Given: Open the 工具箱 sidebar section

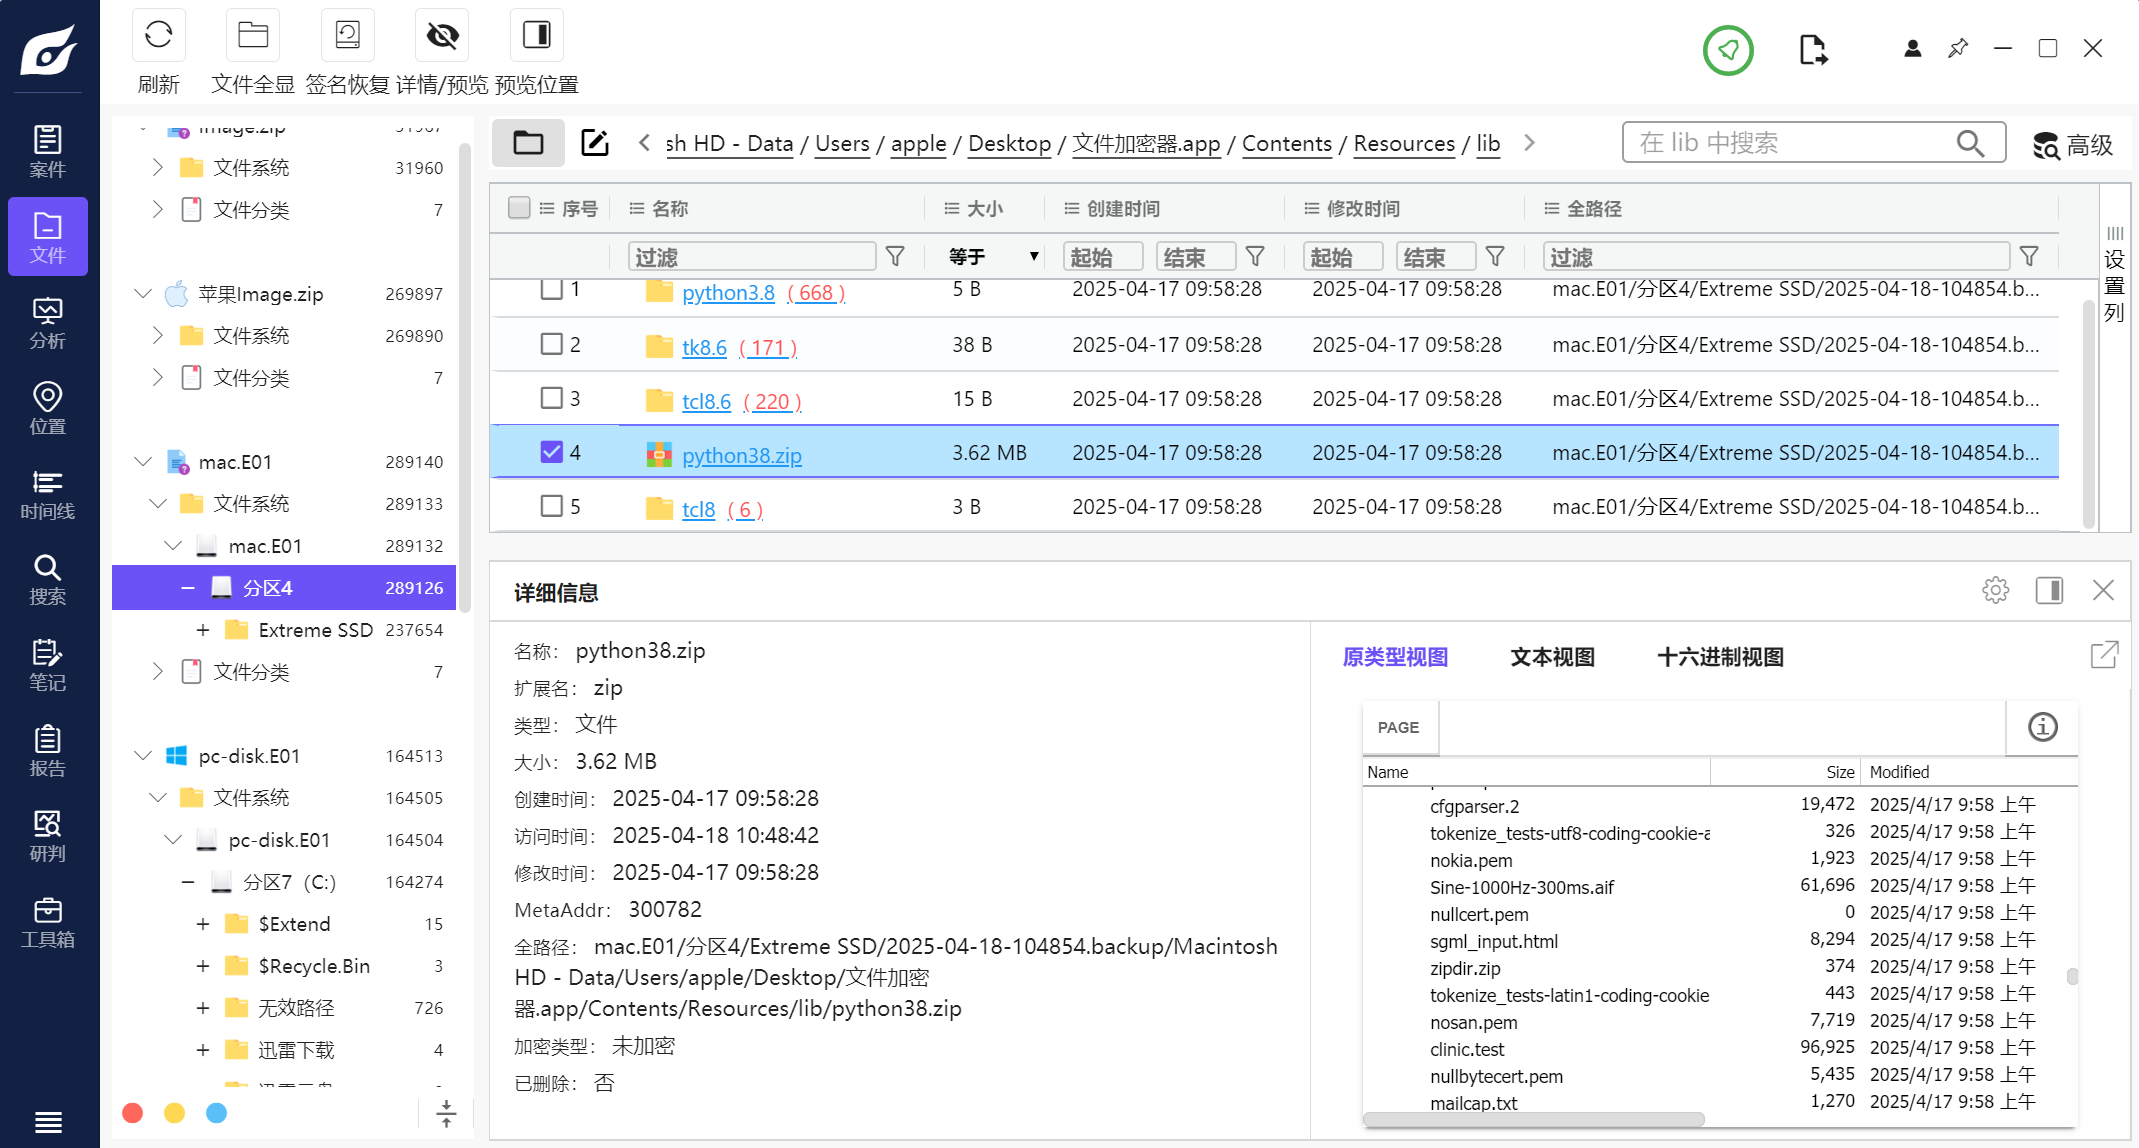Looking at the screenshot, I should 48,922.
